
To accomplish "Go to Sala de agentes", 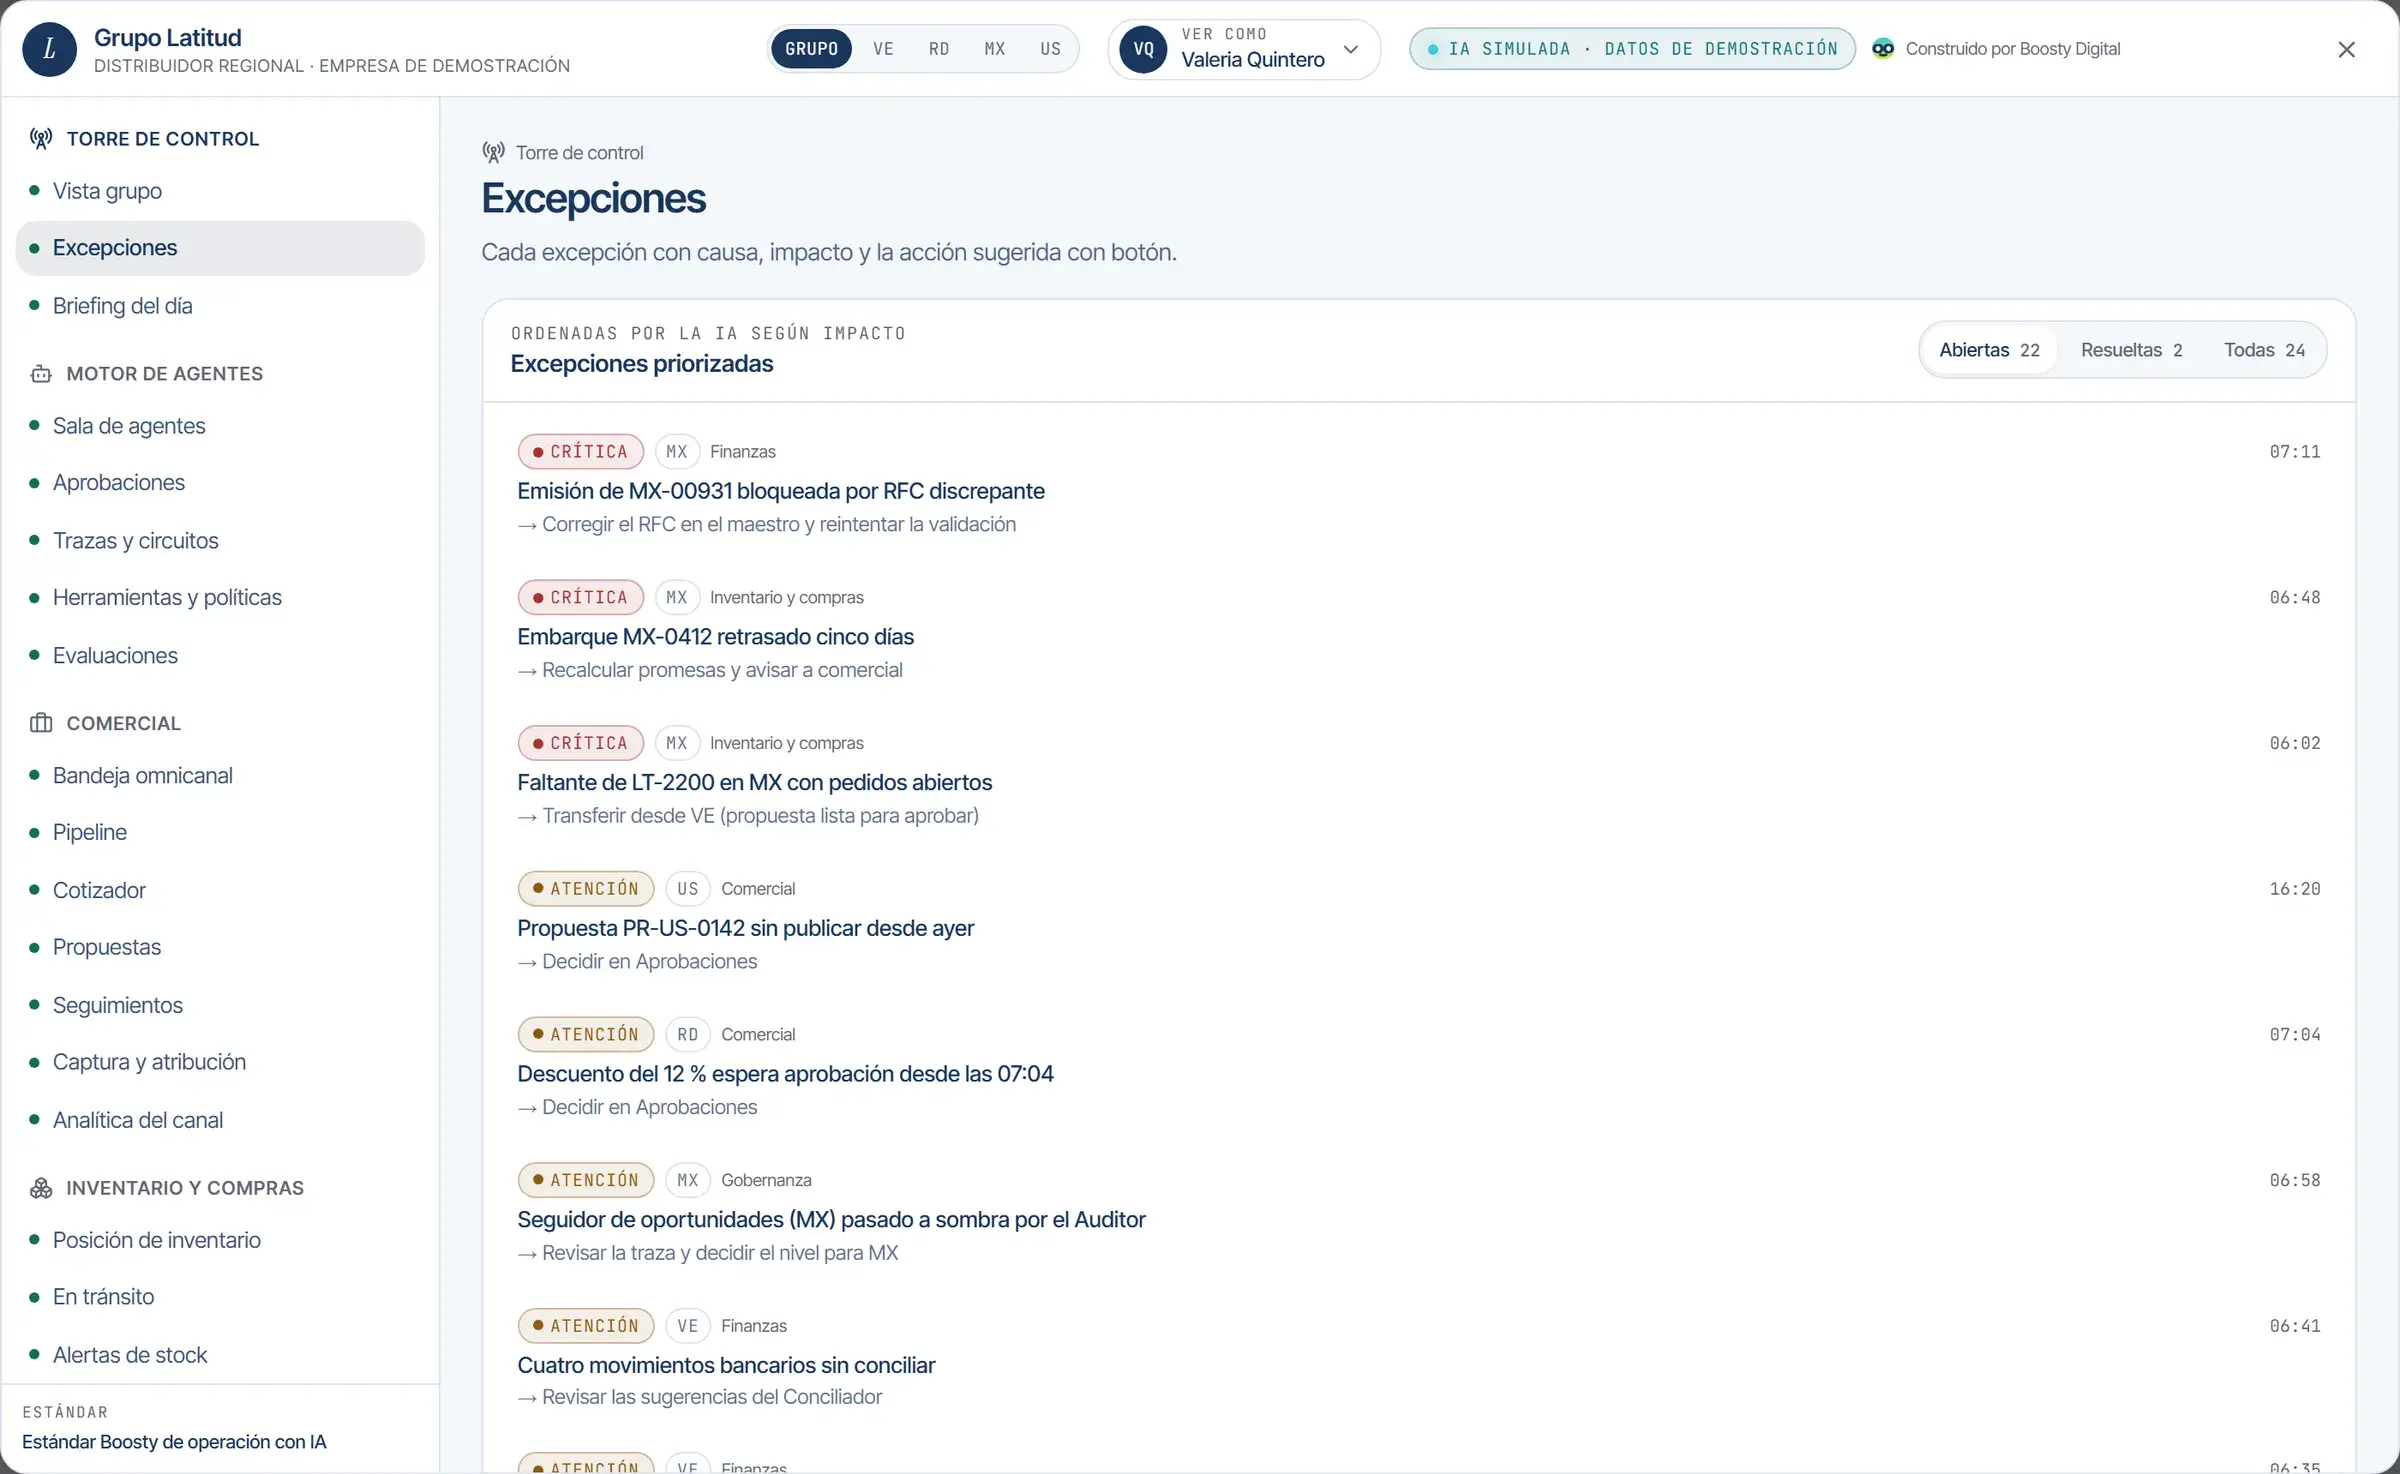I will coord(220,426).
